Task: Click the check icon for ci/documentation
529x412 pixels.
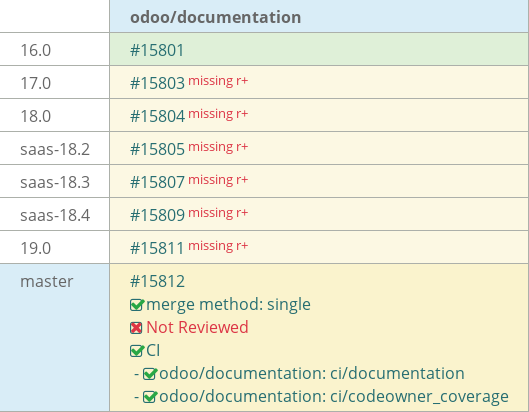Action: coord(150,374)
